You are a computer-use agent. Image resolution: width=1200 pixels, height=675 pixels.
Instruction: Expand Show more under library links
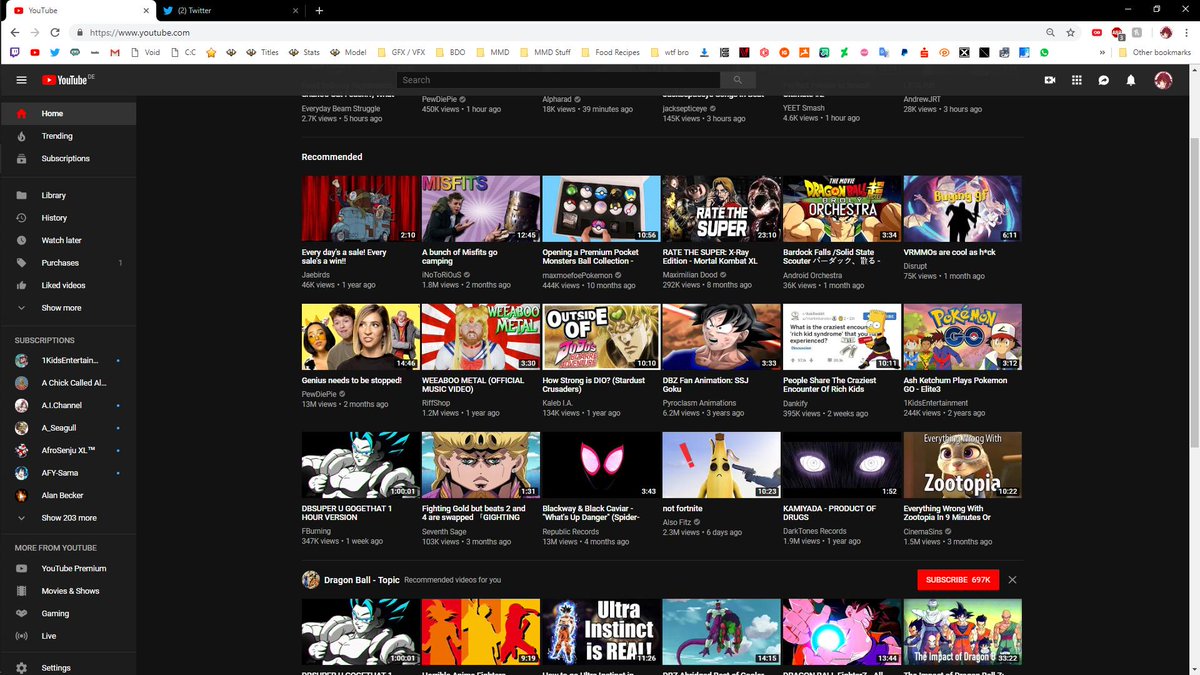67,308
